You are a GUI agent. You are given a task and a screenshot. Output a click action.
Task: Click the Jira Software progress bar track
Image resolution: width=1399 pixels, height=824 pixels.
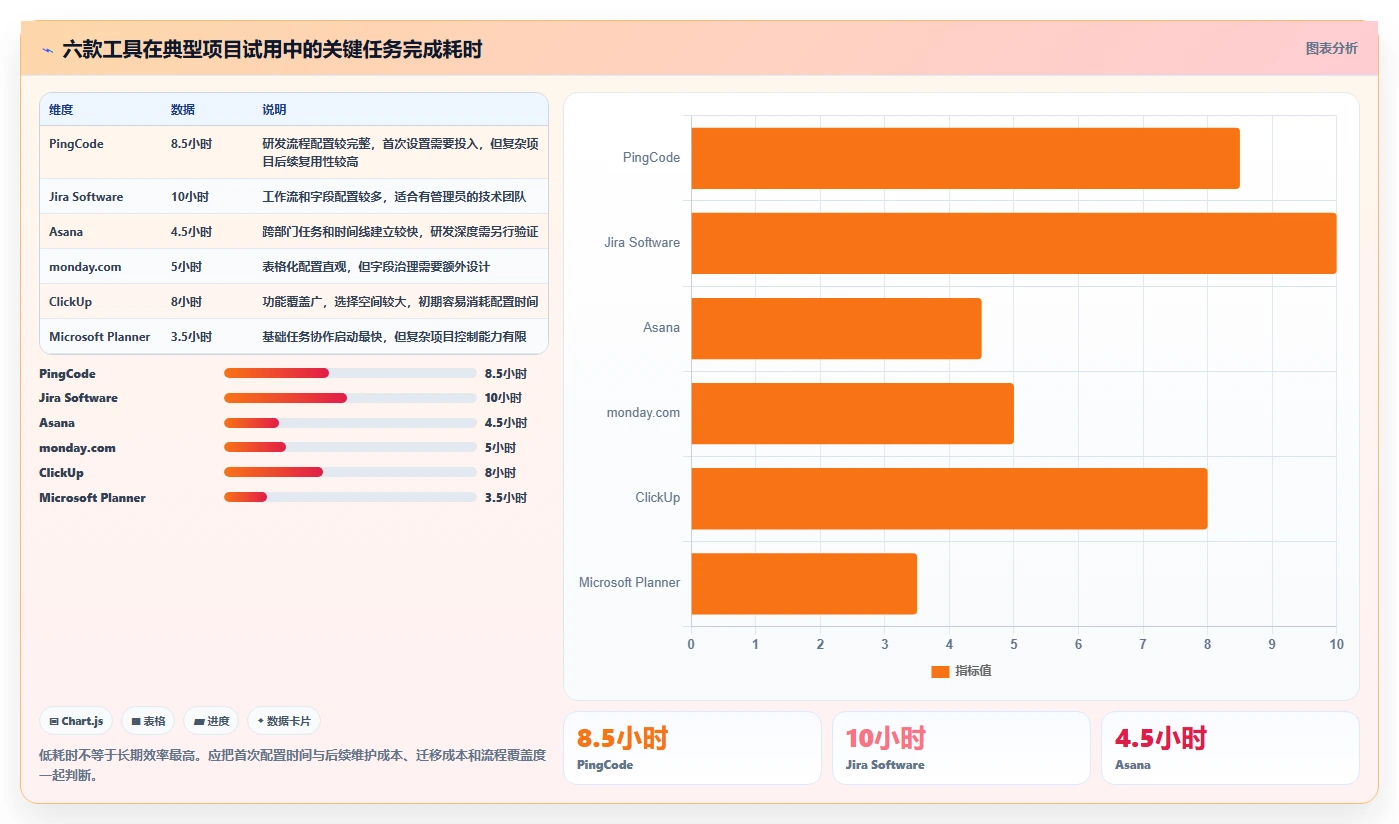pyautogui.click(x=350, y=398)
